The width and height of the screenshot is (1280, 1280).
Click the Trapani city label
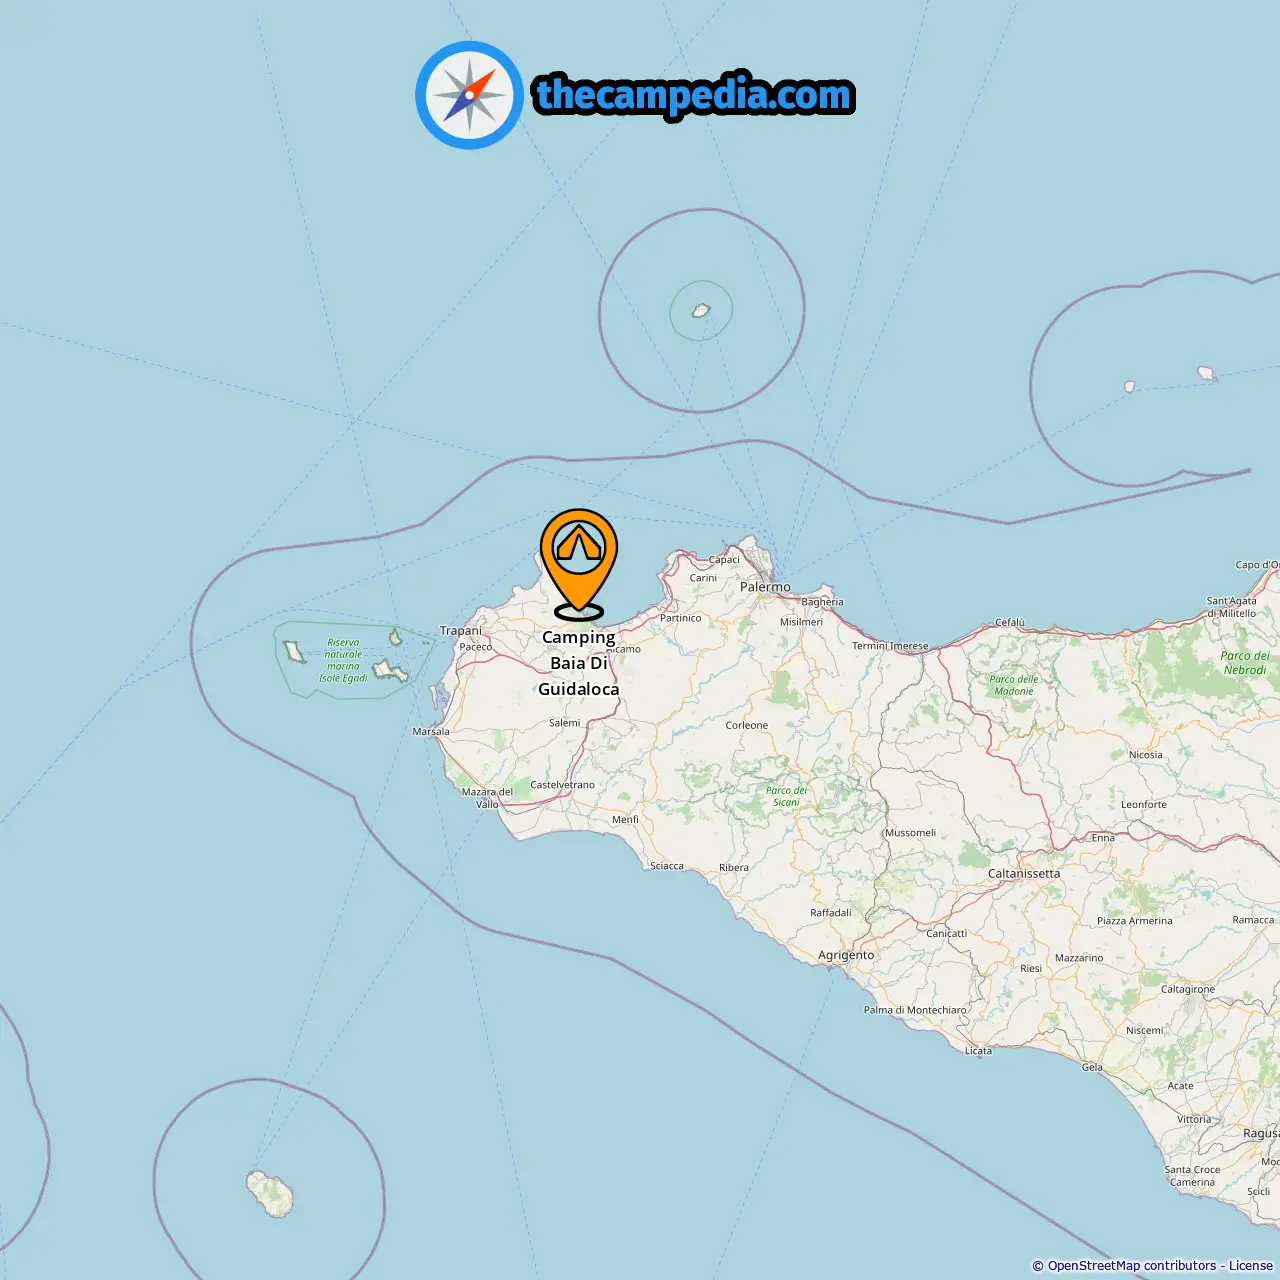coord(461,630)
